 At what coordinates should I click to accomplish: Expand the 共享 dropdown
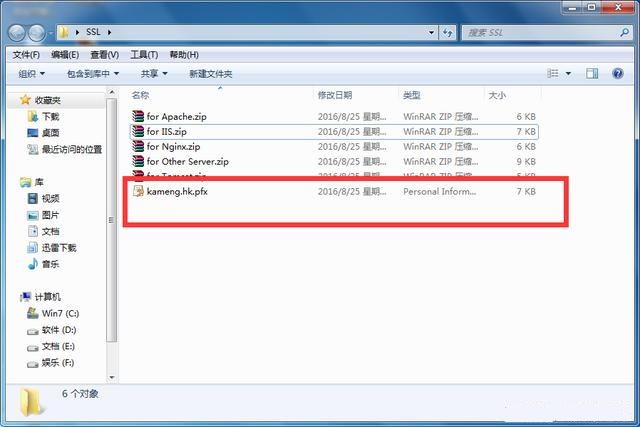(x=153, y=74)
